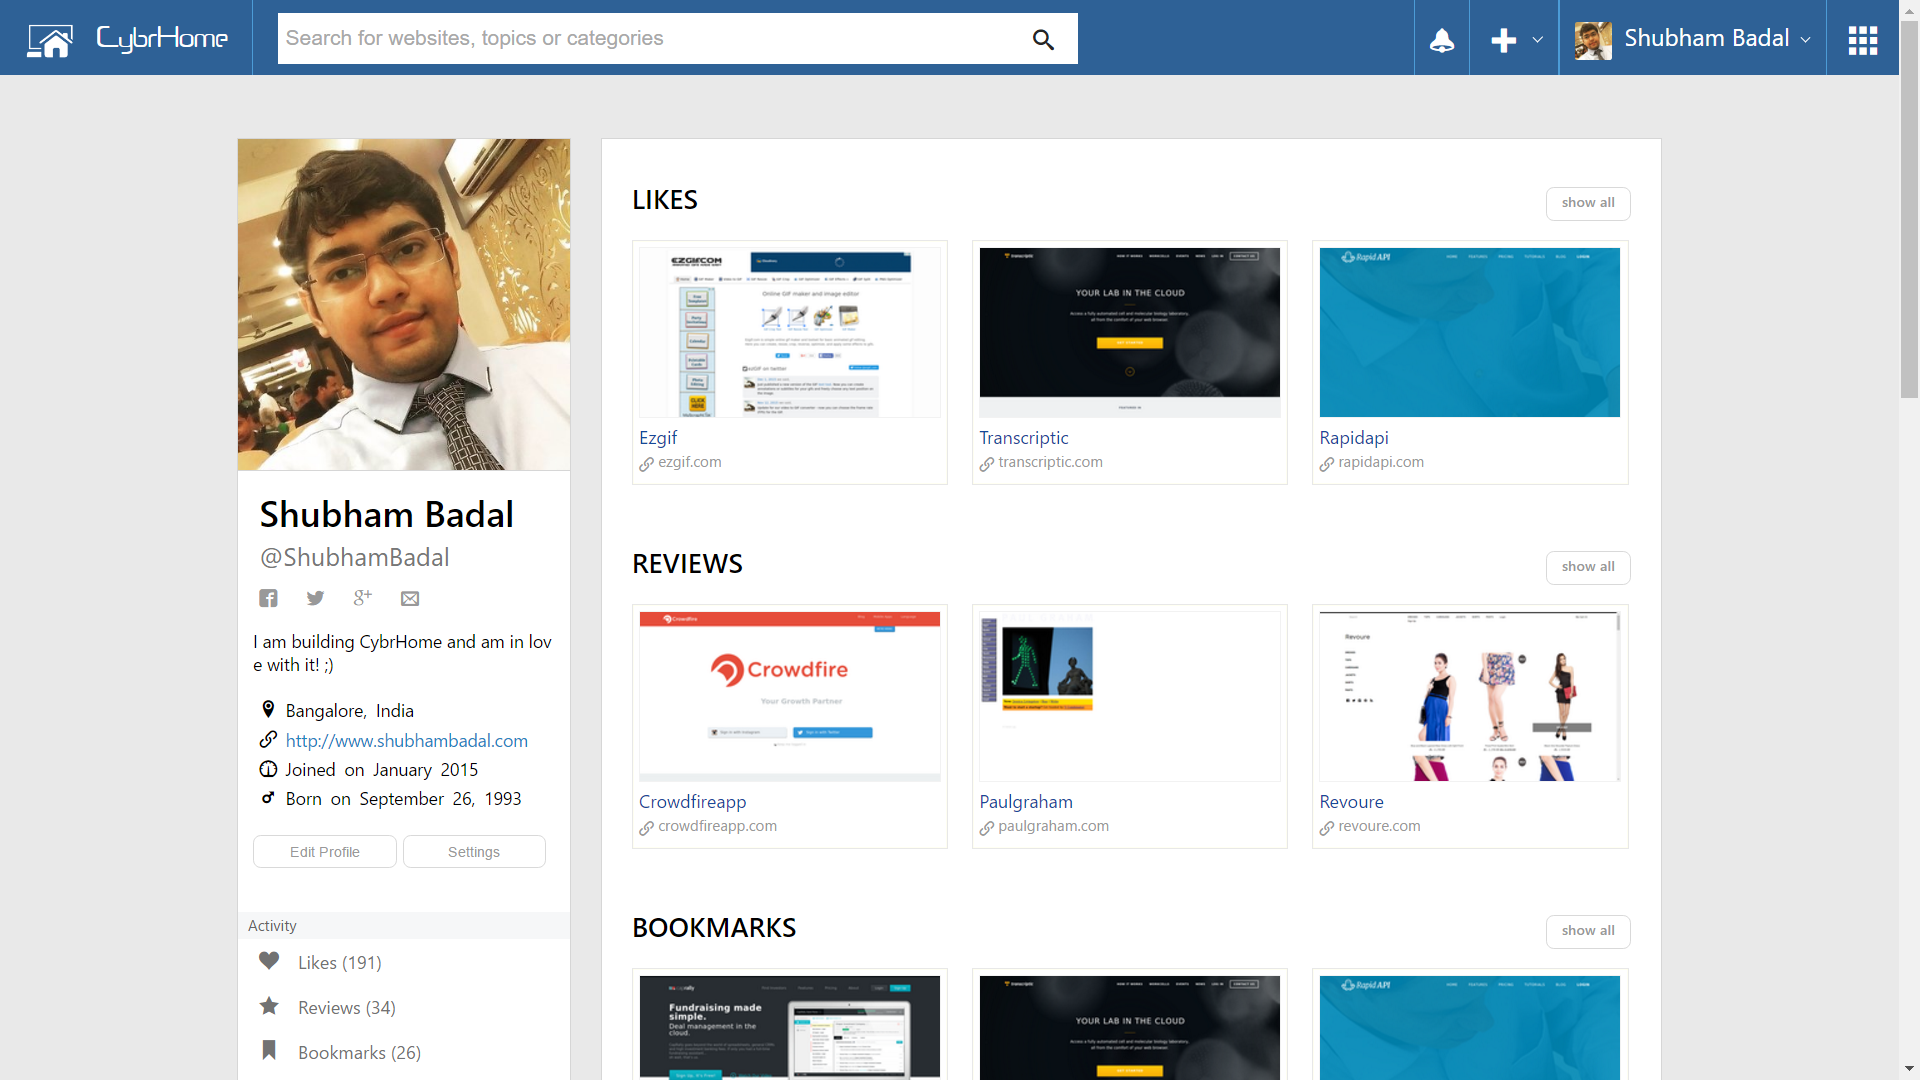Open the Twitter profile icon
Screen dimensions: 1920x1080
(x=315, y=598)
